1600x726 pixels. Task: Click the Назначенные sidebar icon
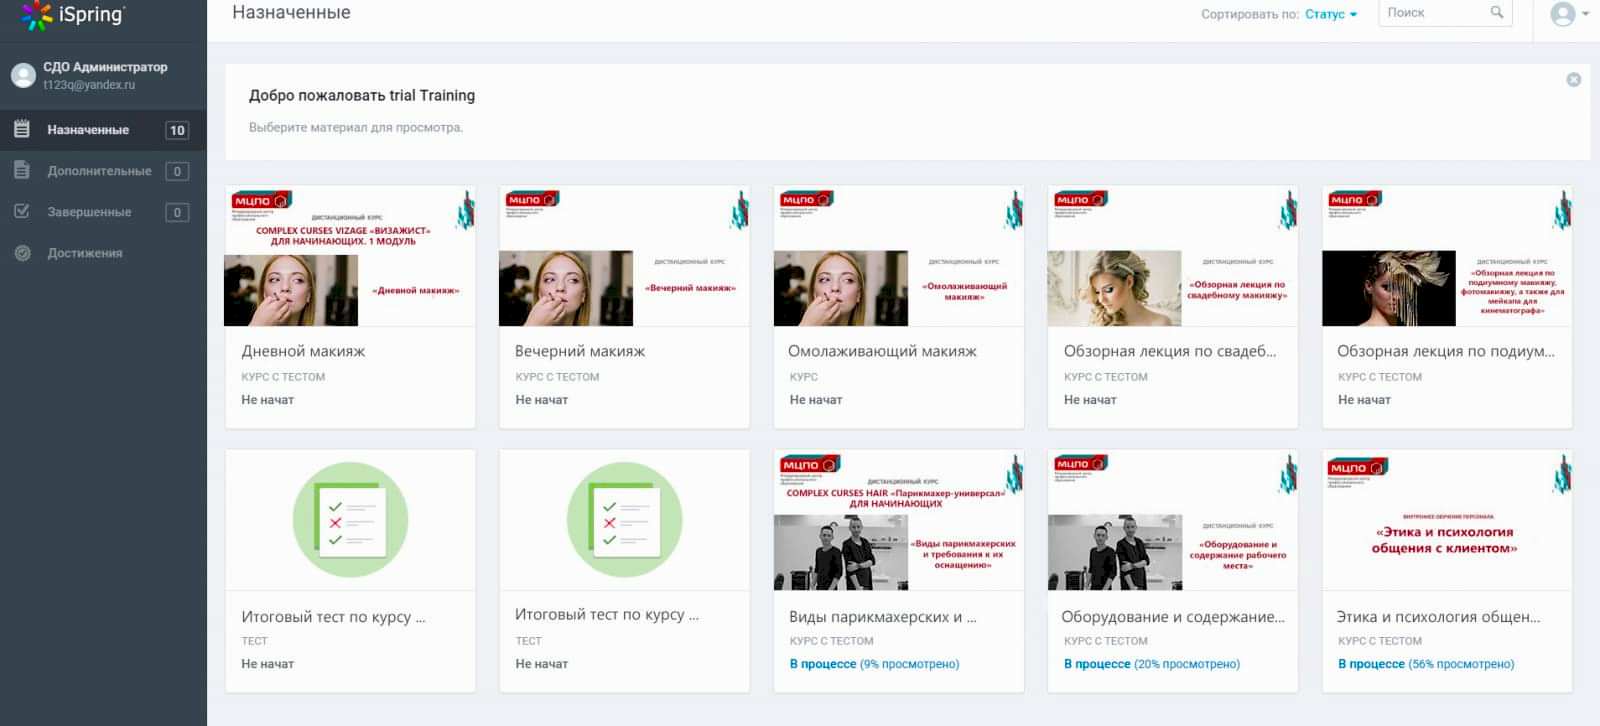click(x=22, y=129)
